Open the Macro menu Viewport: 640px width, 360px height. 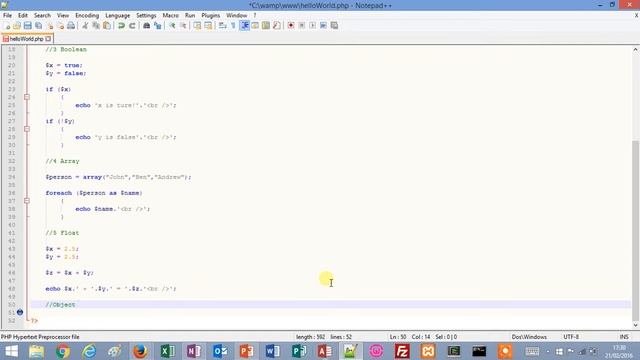point(171,16)
